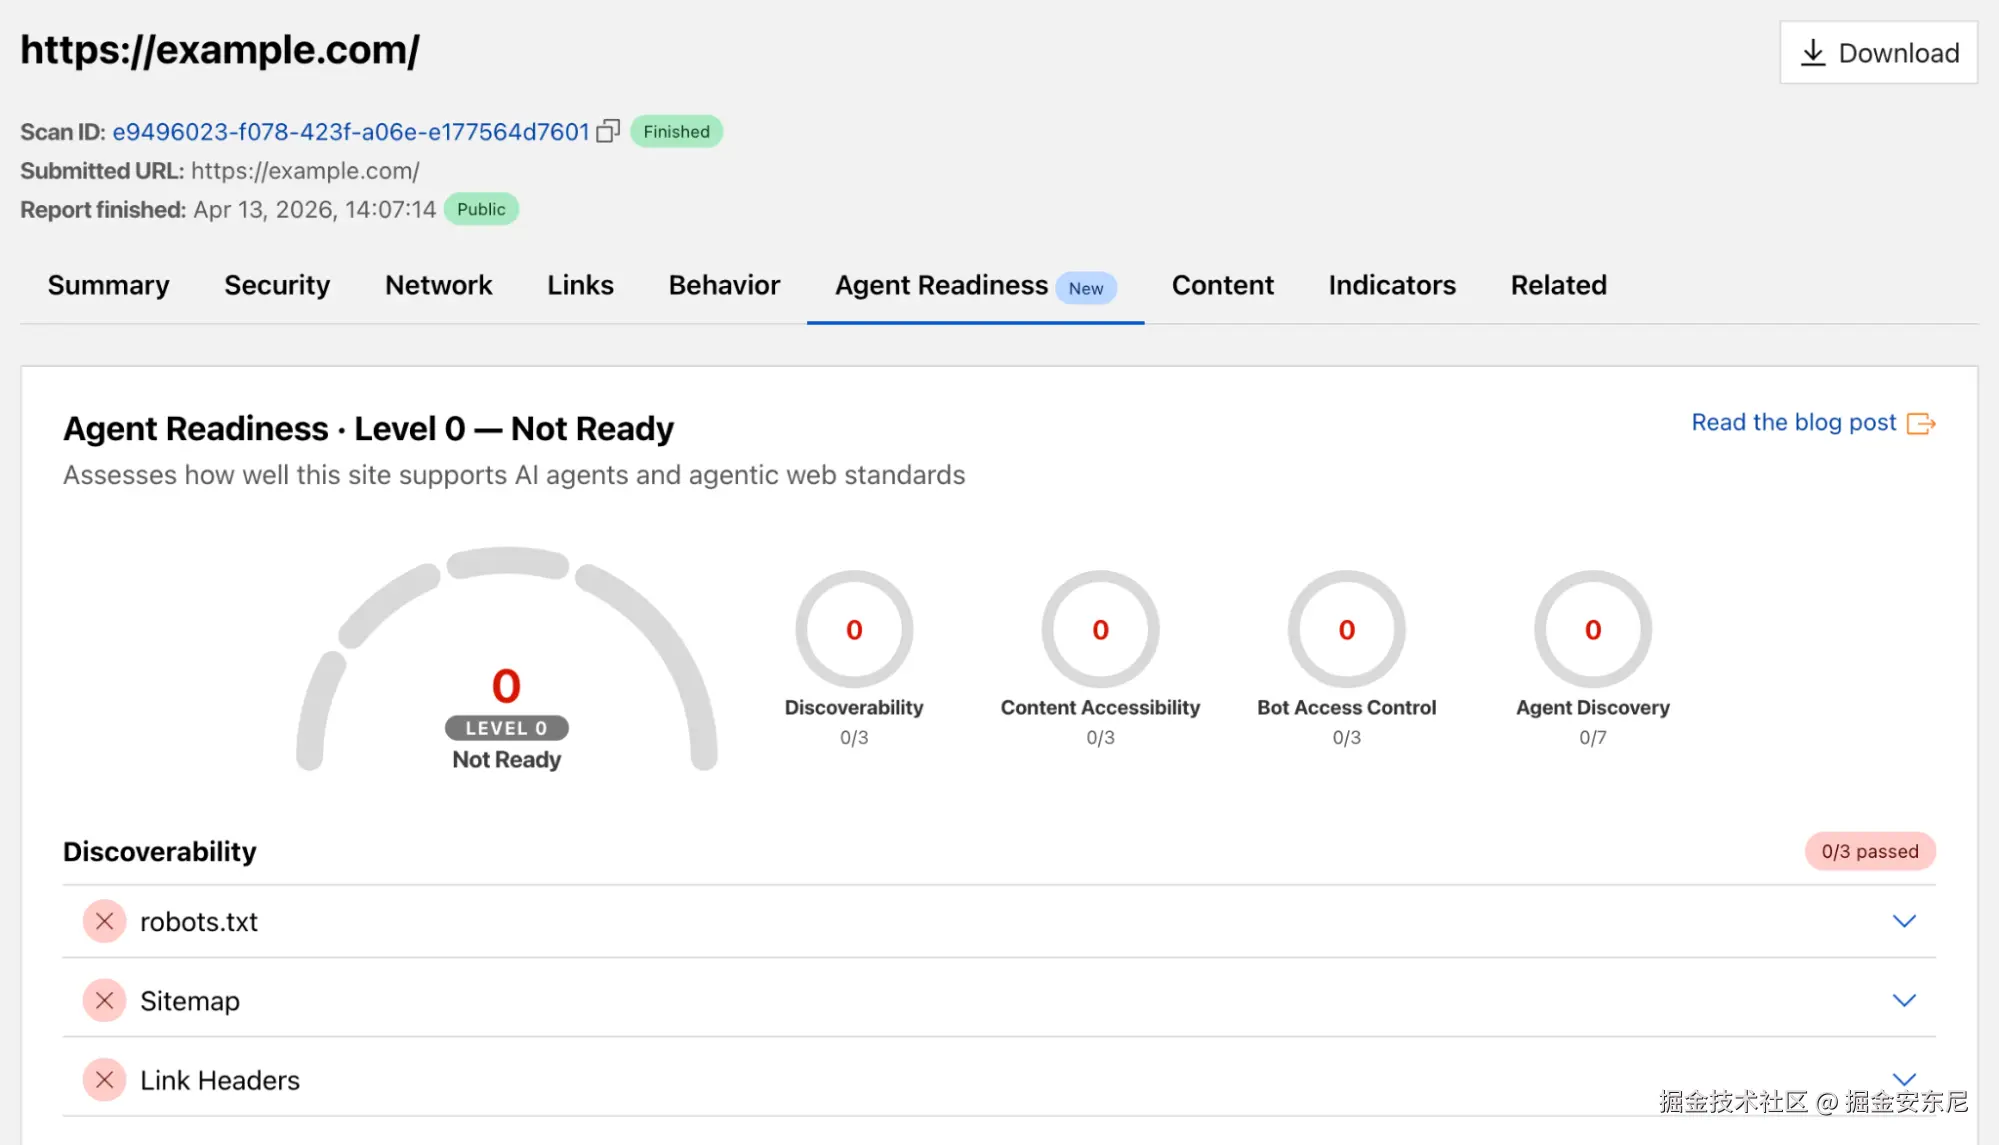1999x1145 pixels.
Task: Click the copy Scan ID icon
Action: click(608, 131)
